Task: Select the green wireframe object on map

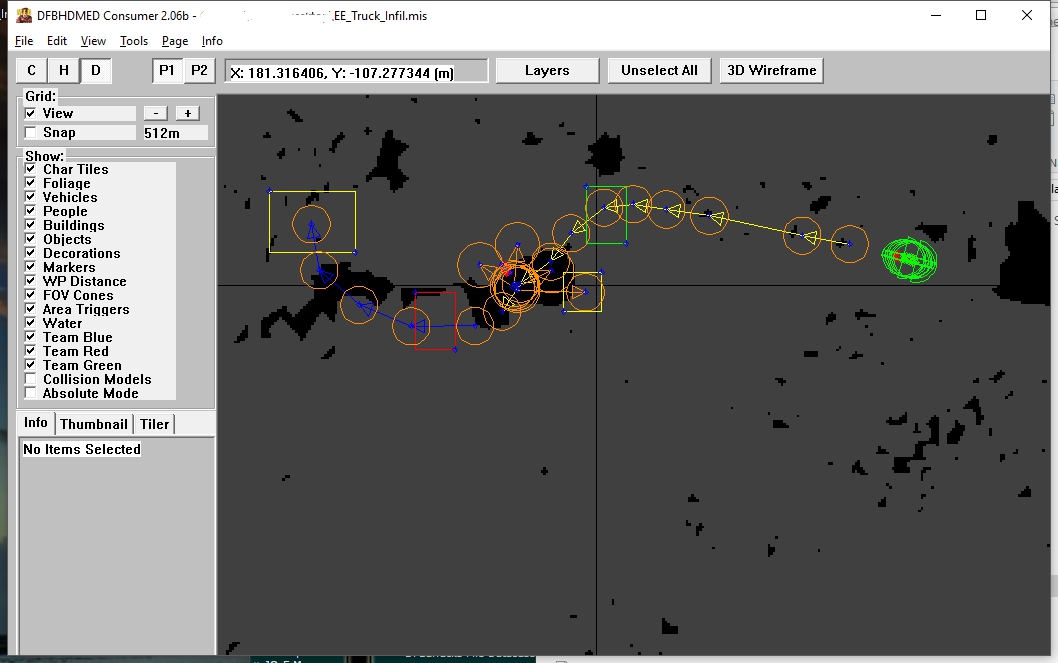Action: coord(910,259)
